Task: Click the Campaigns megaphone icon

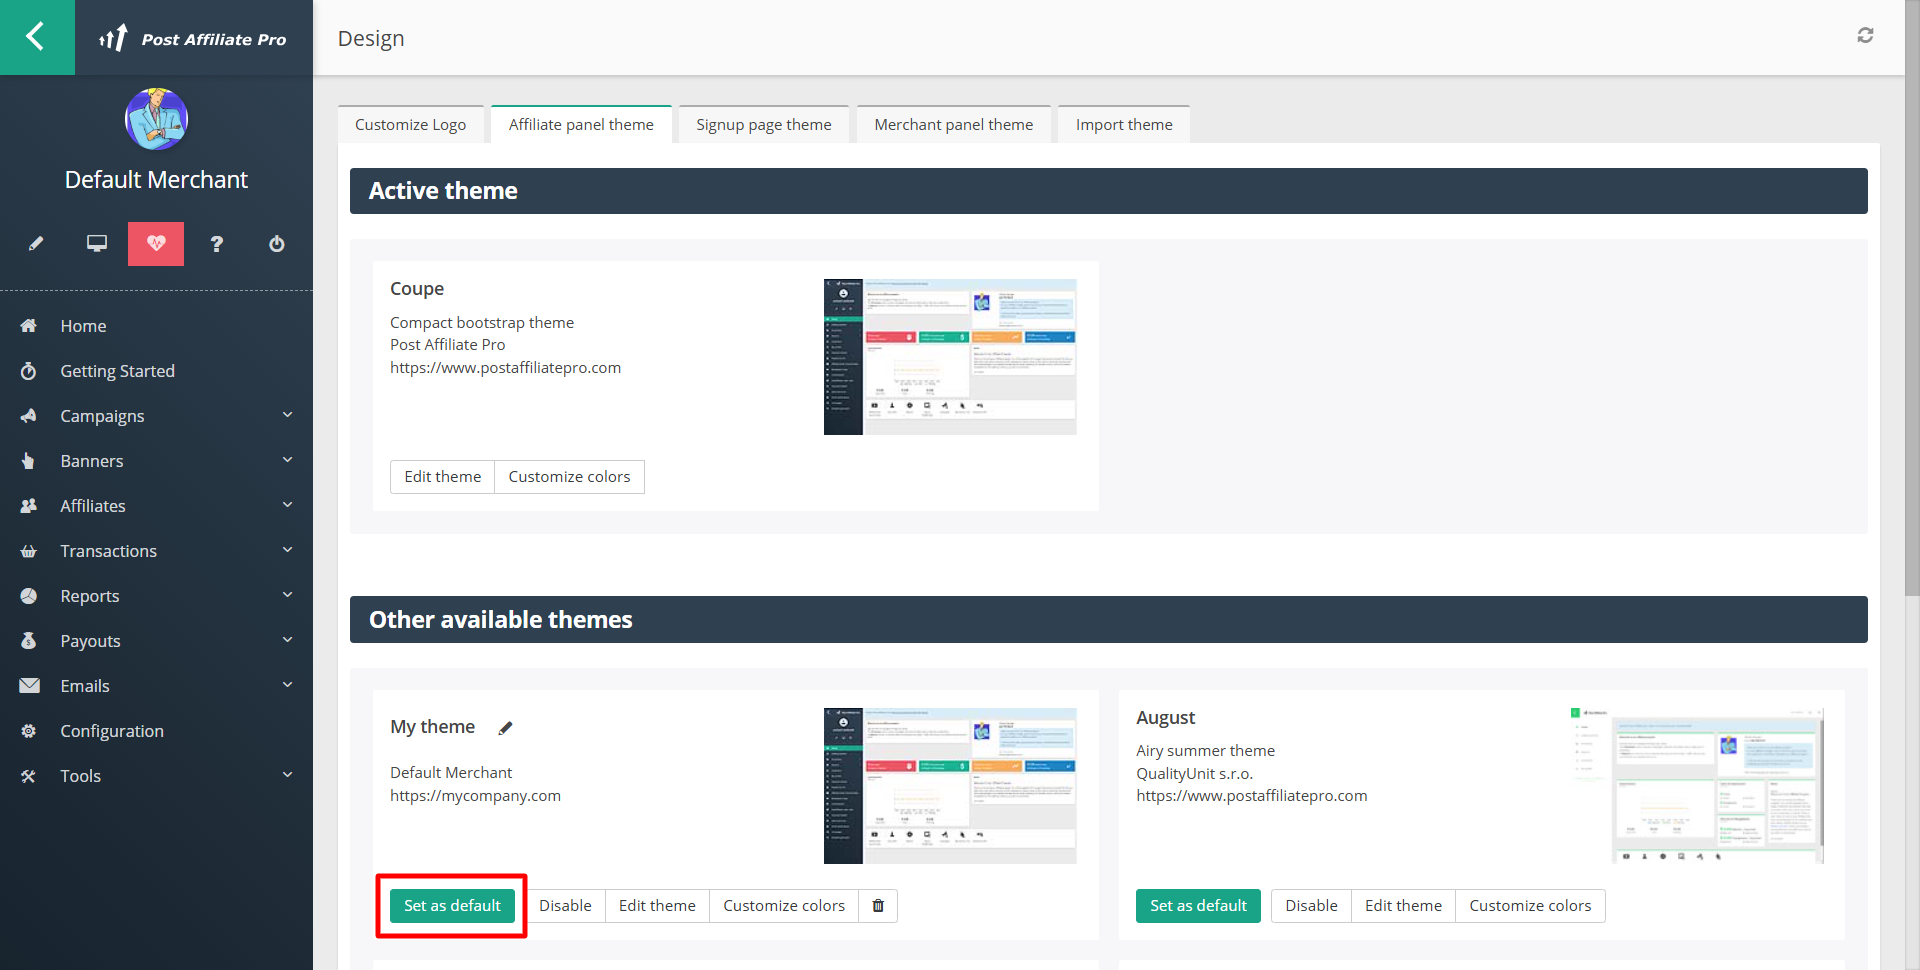Action: point(29,416)
